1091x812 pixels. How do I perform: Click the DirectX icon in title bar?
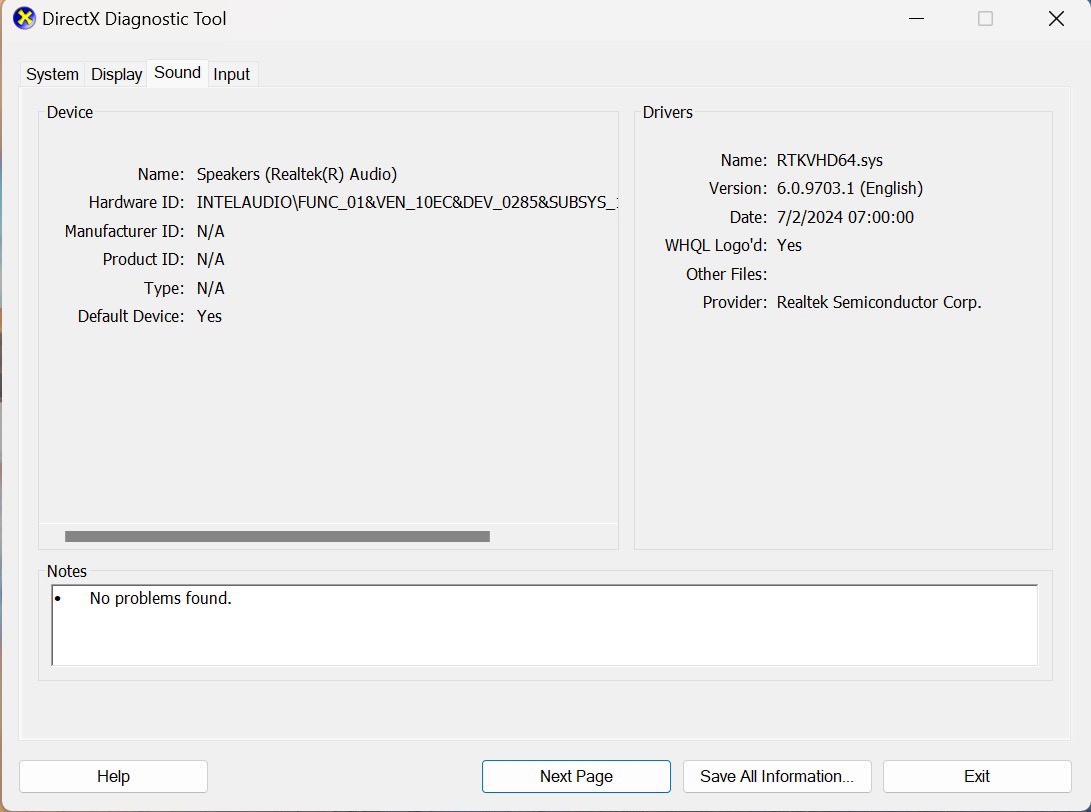coord(24,19)
